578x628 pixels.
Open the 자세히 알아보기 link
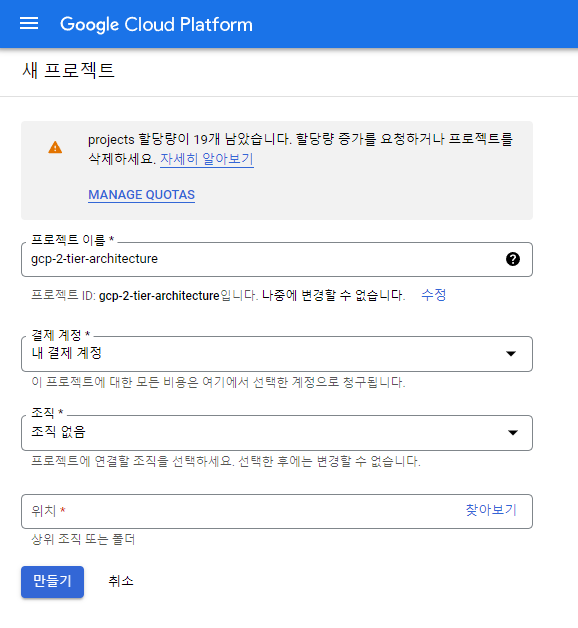207,159
